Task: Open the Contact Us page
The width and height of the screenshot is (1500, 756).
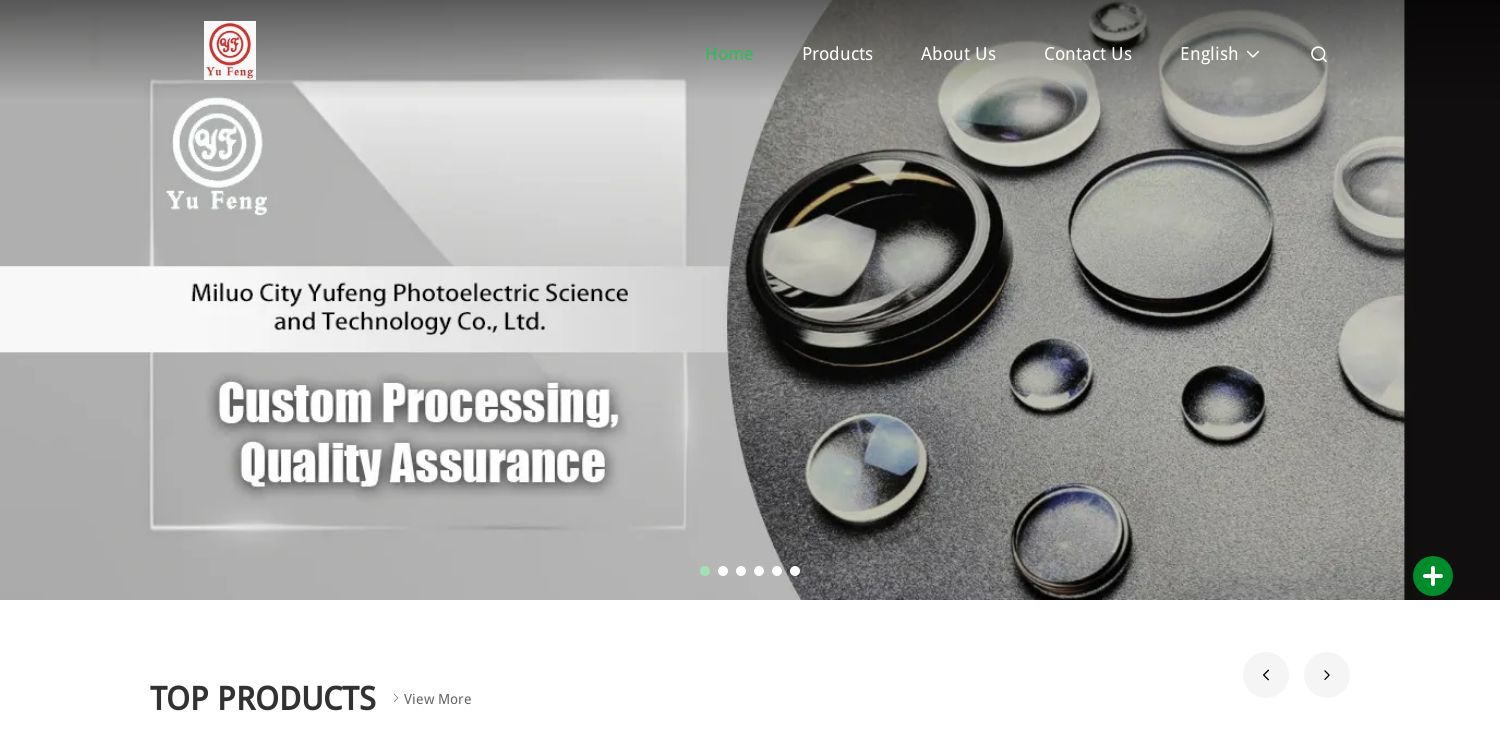Action: click(x=1088, y=54)
